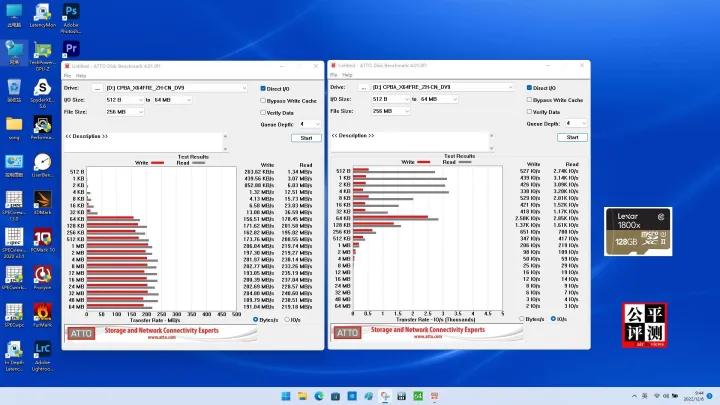The height and width of the screenshot is (405, 720).
Task: Select IO/s radio in left ATTO window
Action: (x=287, y=320)
